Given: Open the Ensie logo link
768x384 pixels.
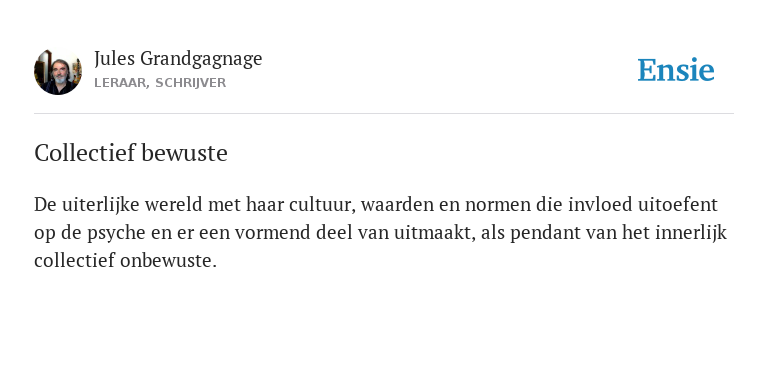Looking at the screenshot, I should pyautogui.click(x=675, y=70).
